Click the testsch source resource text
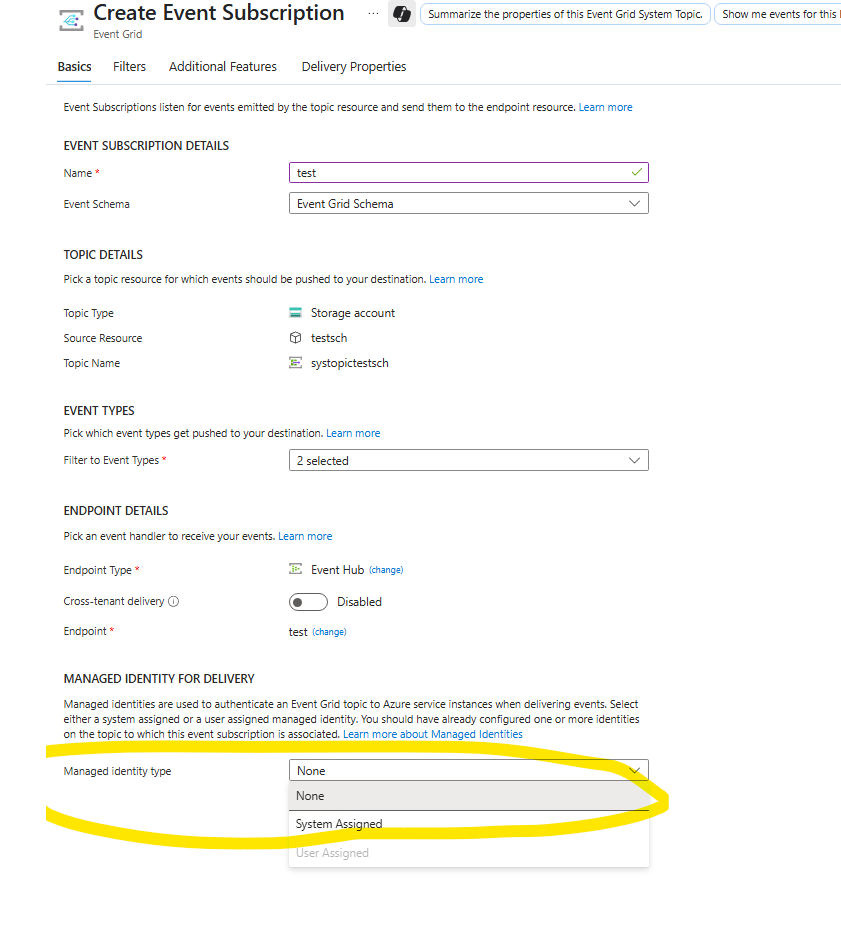841x935 pixels. pyautogui.click(x=329, y=338)
